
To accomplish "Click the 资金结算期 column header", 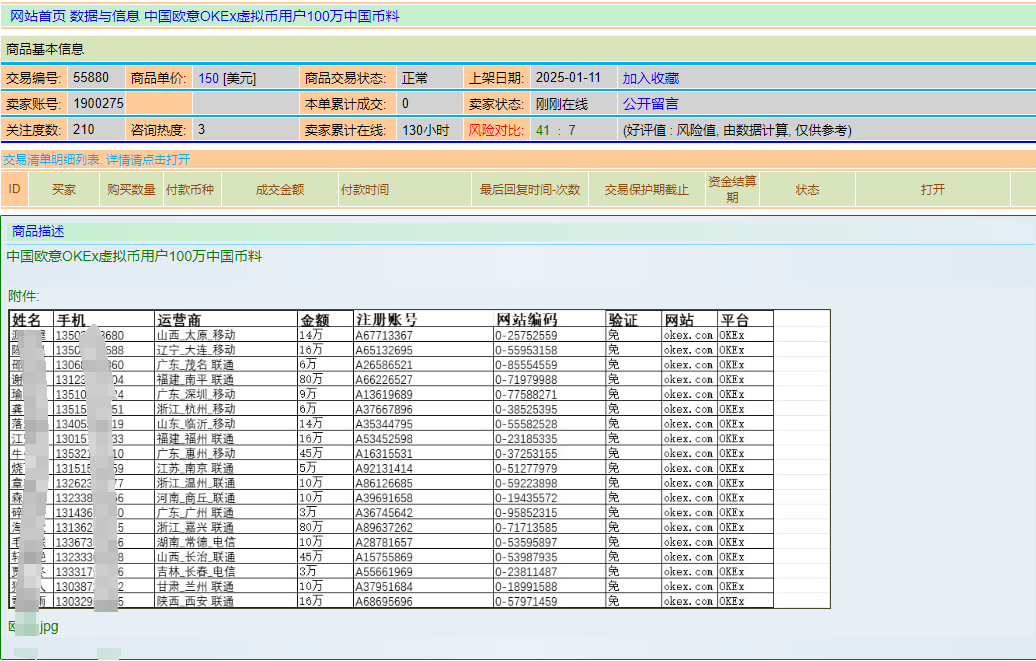I will 732,189.
